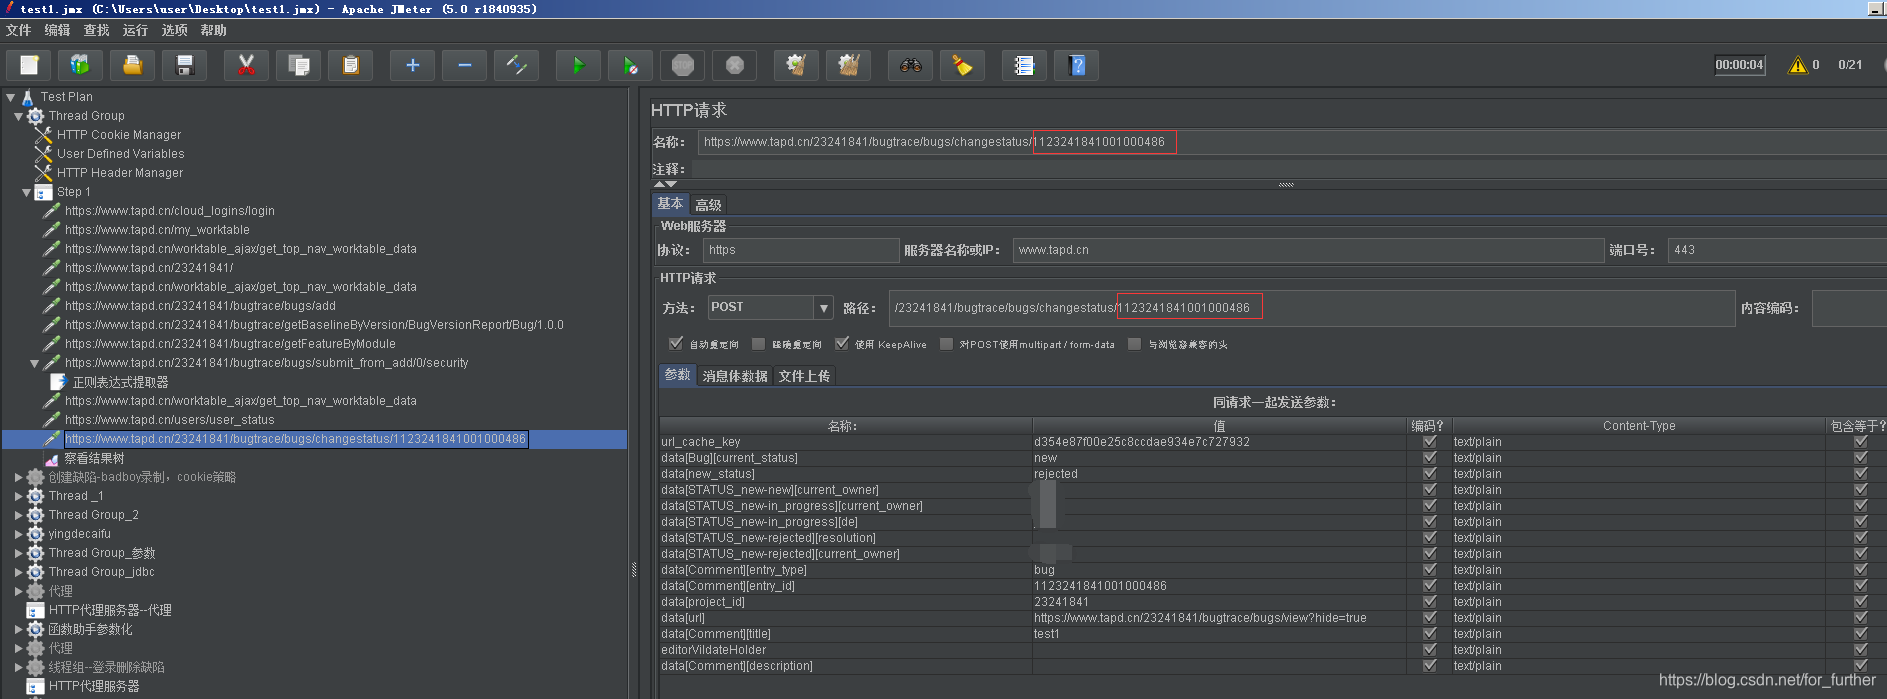Click the Help question mark icon
This screenshot has height=699, width=1887.
1076,66
